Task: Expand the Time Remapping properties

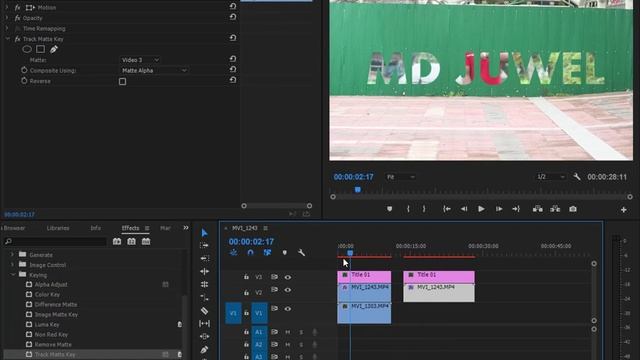Action: [7, 29]
